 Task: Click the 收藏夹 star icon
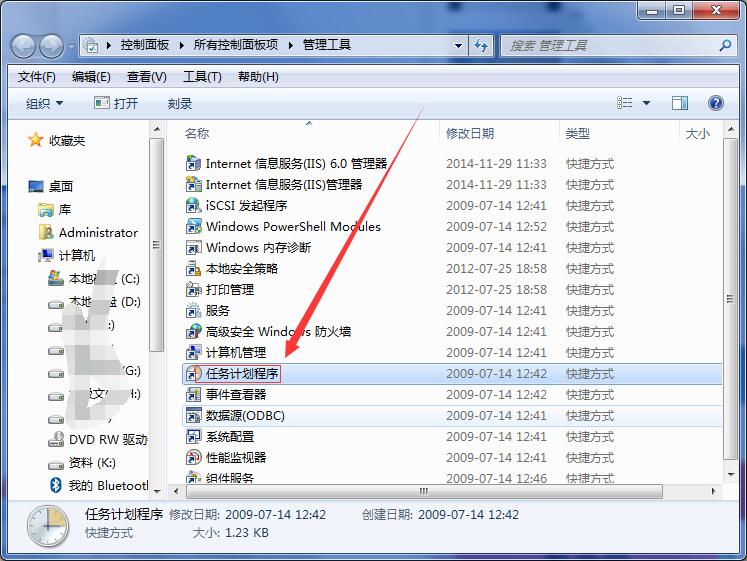tap(35, 140)
